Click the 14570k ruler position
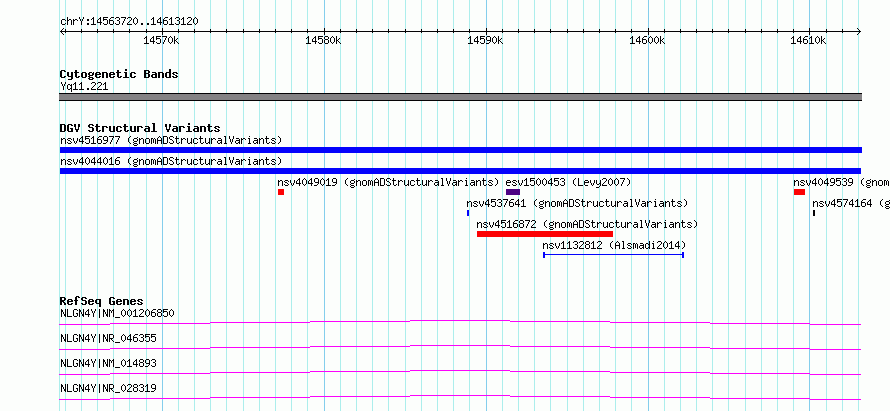Image resolution: width=890 pixels, height=411 pixels. (x=162, y=41)
